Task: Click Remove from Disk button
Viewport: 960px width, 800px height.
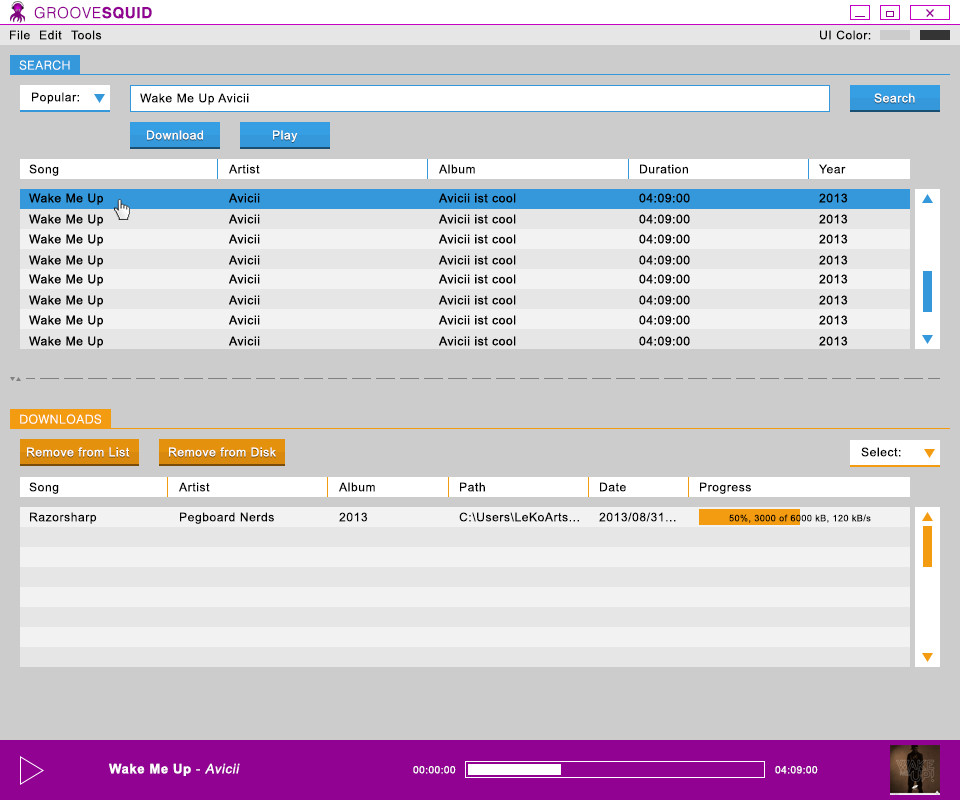Action: tap(222, 452)
